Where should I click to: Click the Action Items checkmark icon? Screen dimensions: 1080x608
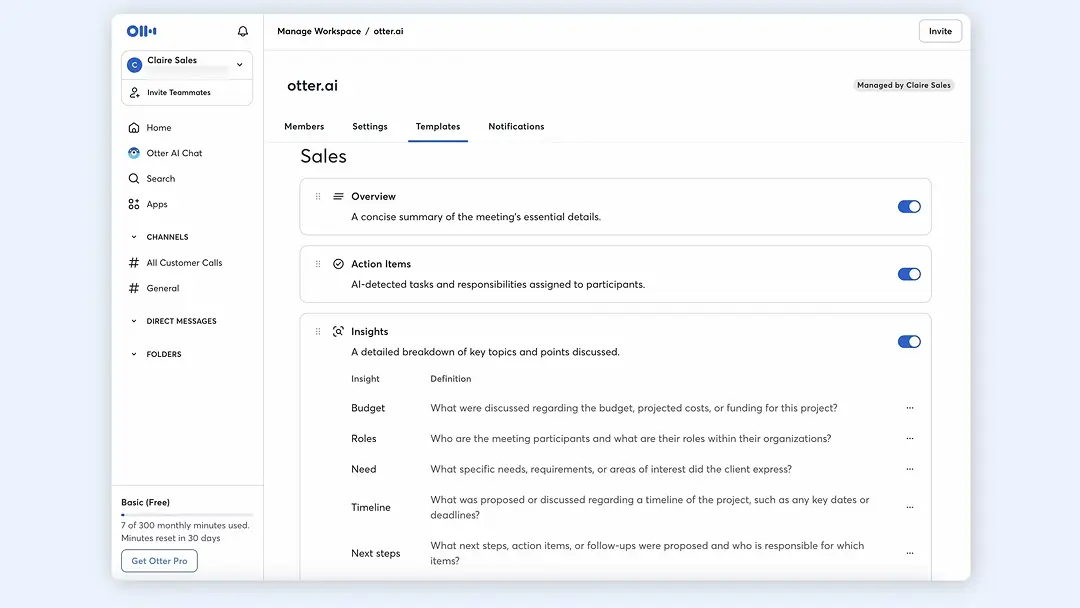coord(338,264)
